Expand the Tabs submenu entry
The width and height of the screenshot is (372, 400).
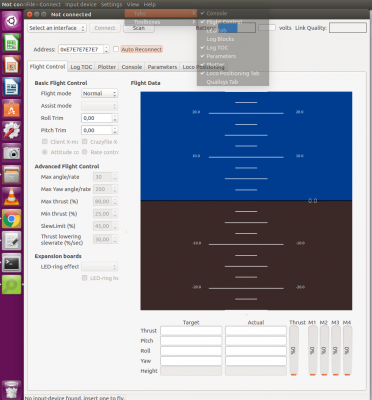click(x=161, y=13)
